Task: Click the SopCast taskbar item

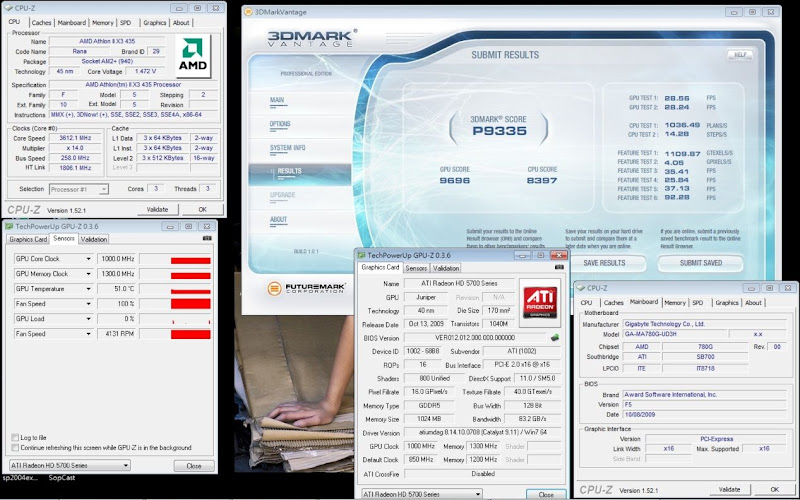Action: pos(61,478)
